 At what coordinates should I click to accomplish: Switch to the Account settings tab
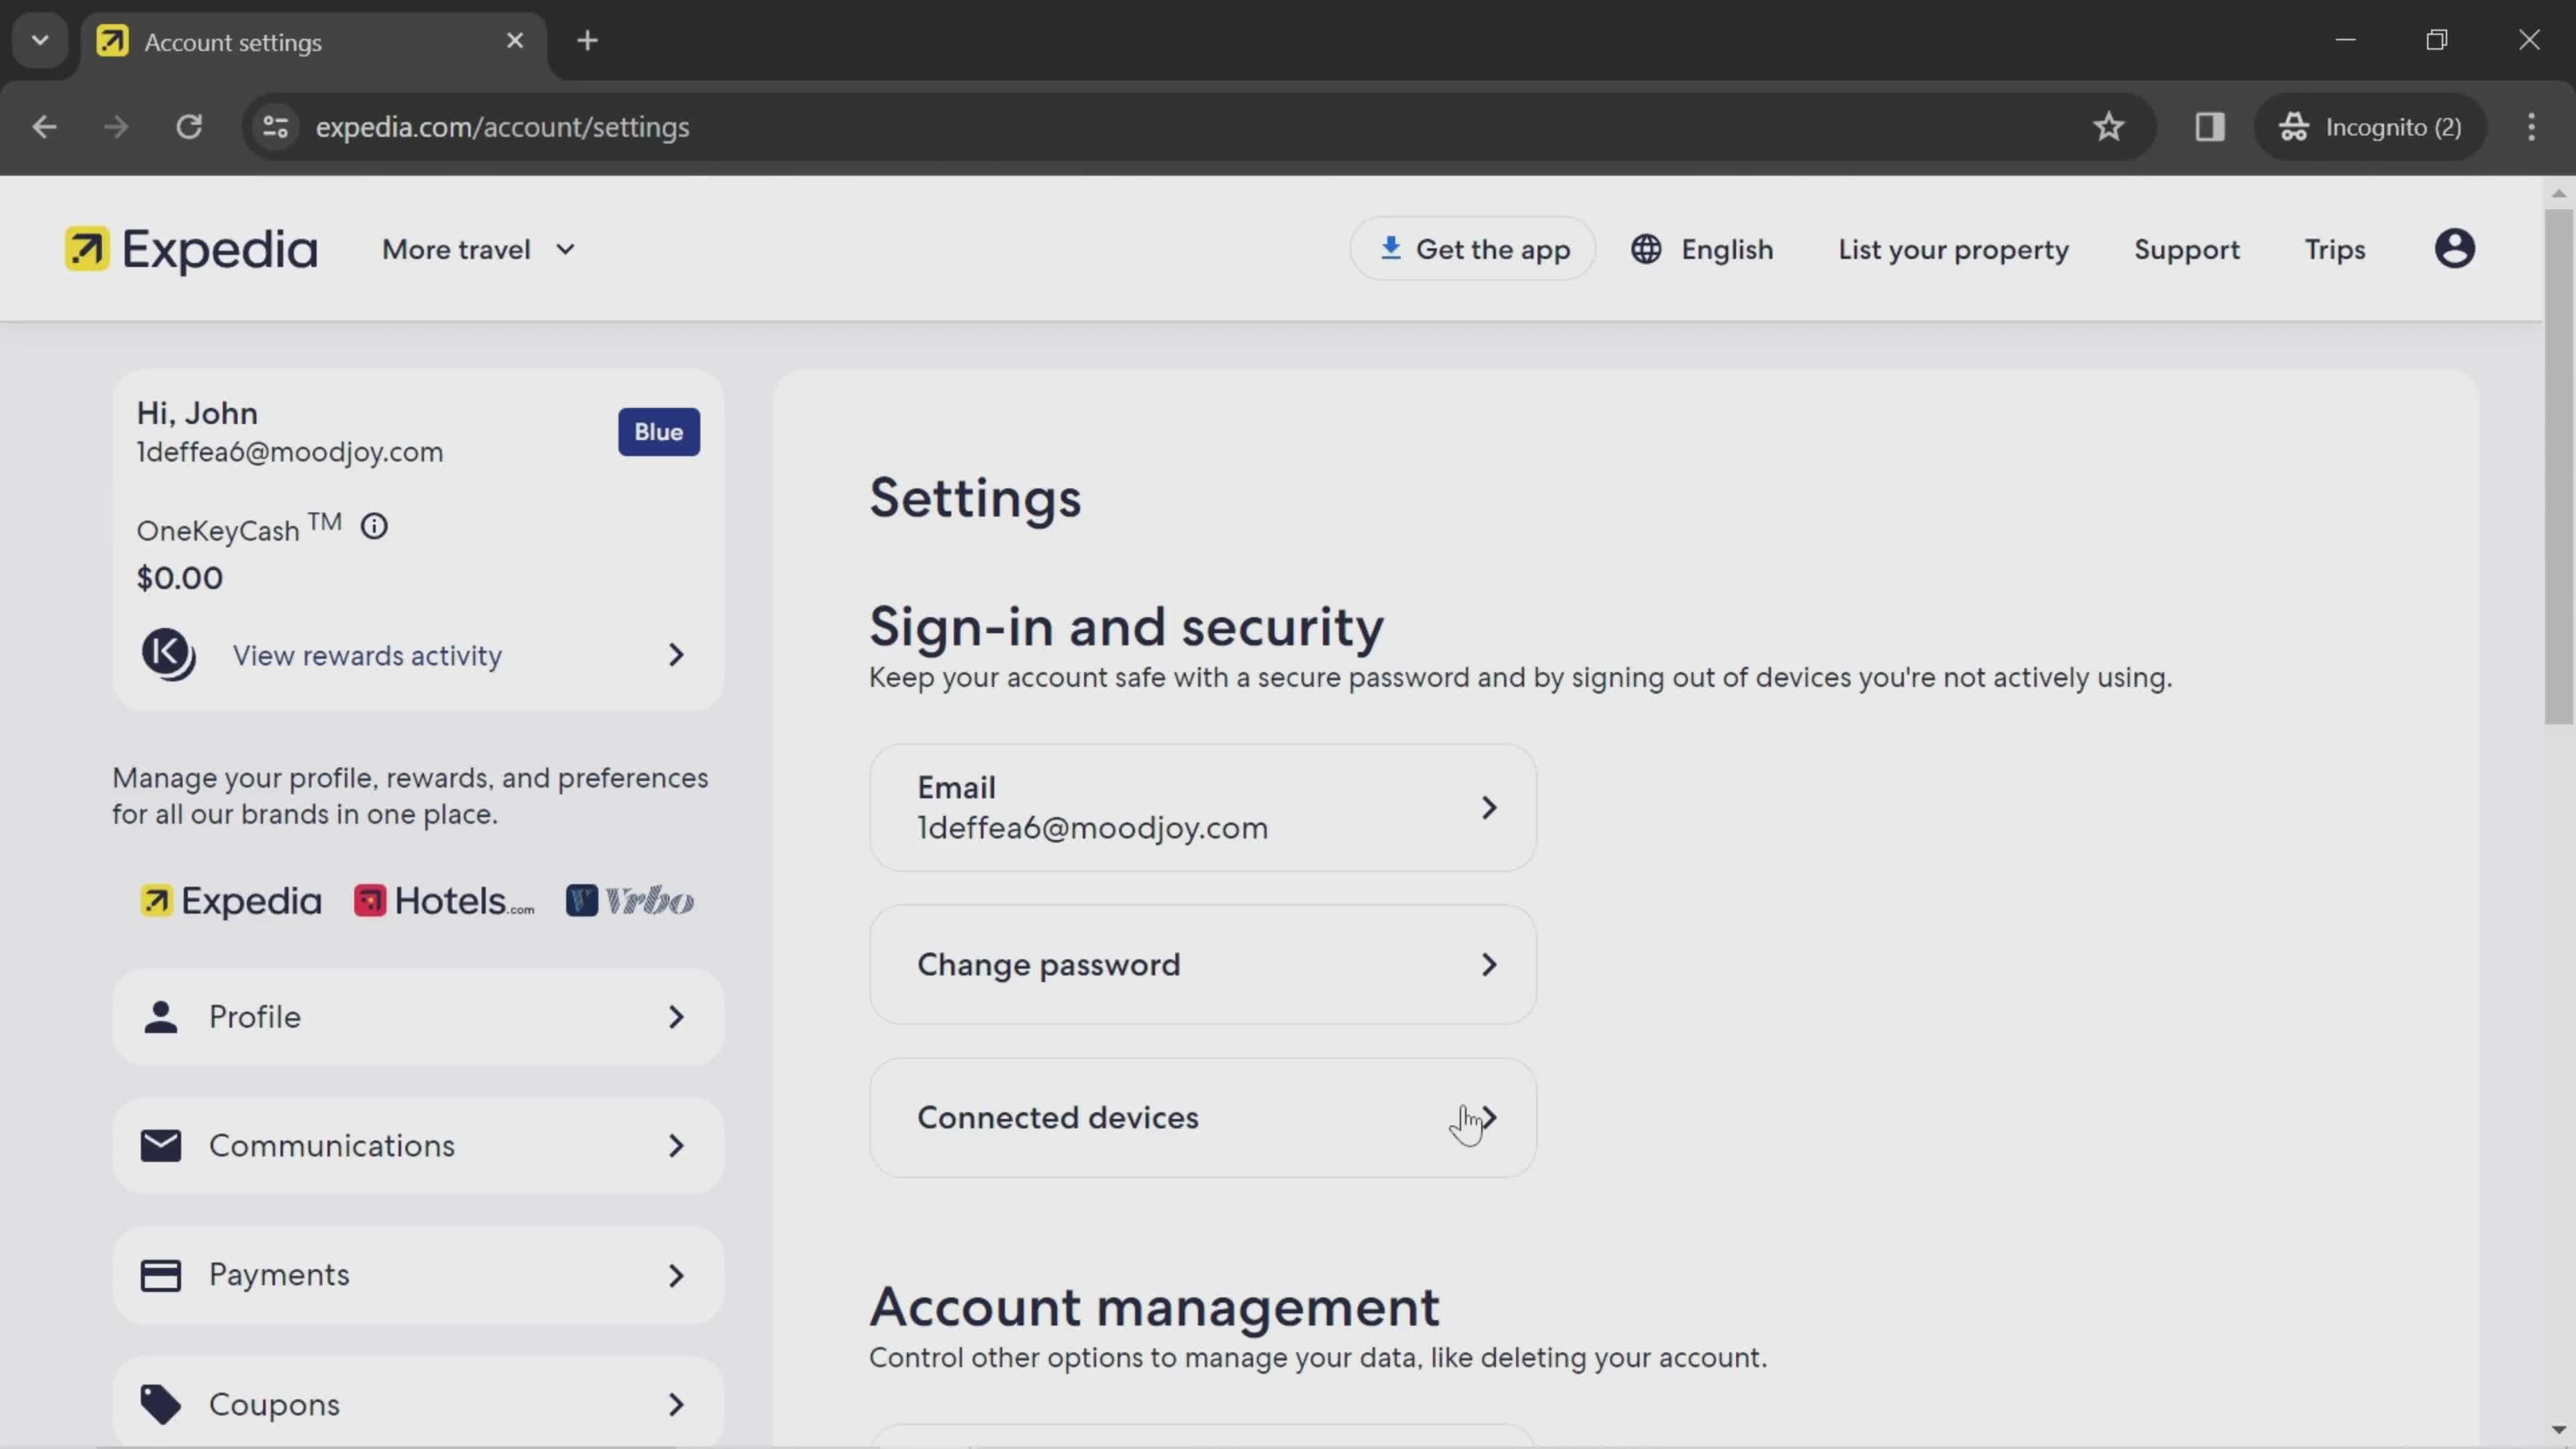[x=314, y=42]
